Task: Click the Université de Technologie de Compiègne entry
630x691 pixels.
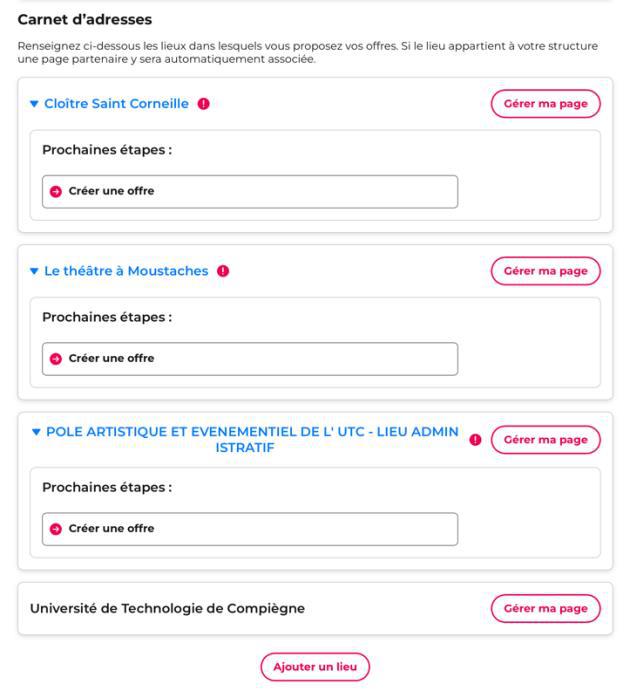Action: coord(167,608)
